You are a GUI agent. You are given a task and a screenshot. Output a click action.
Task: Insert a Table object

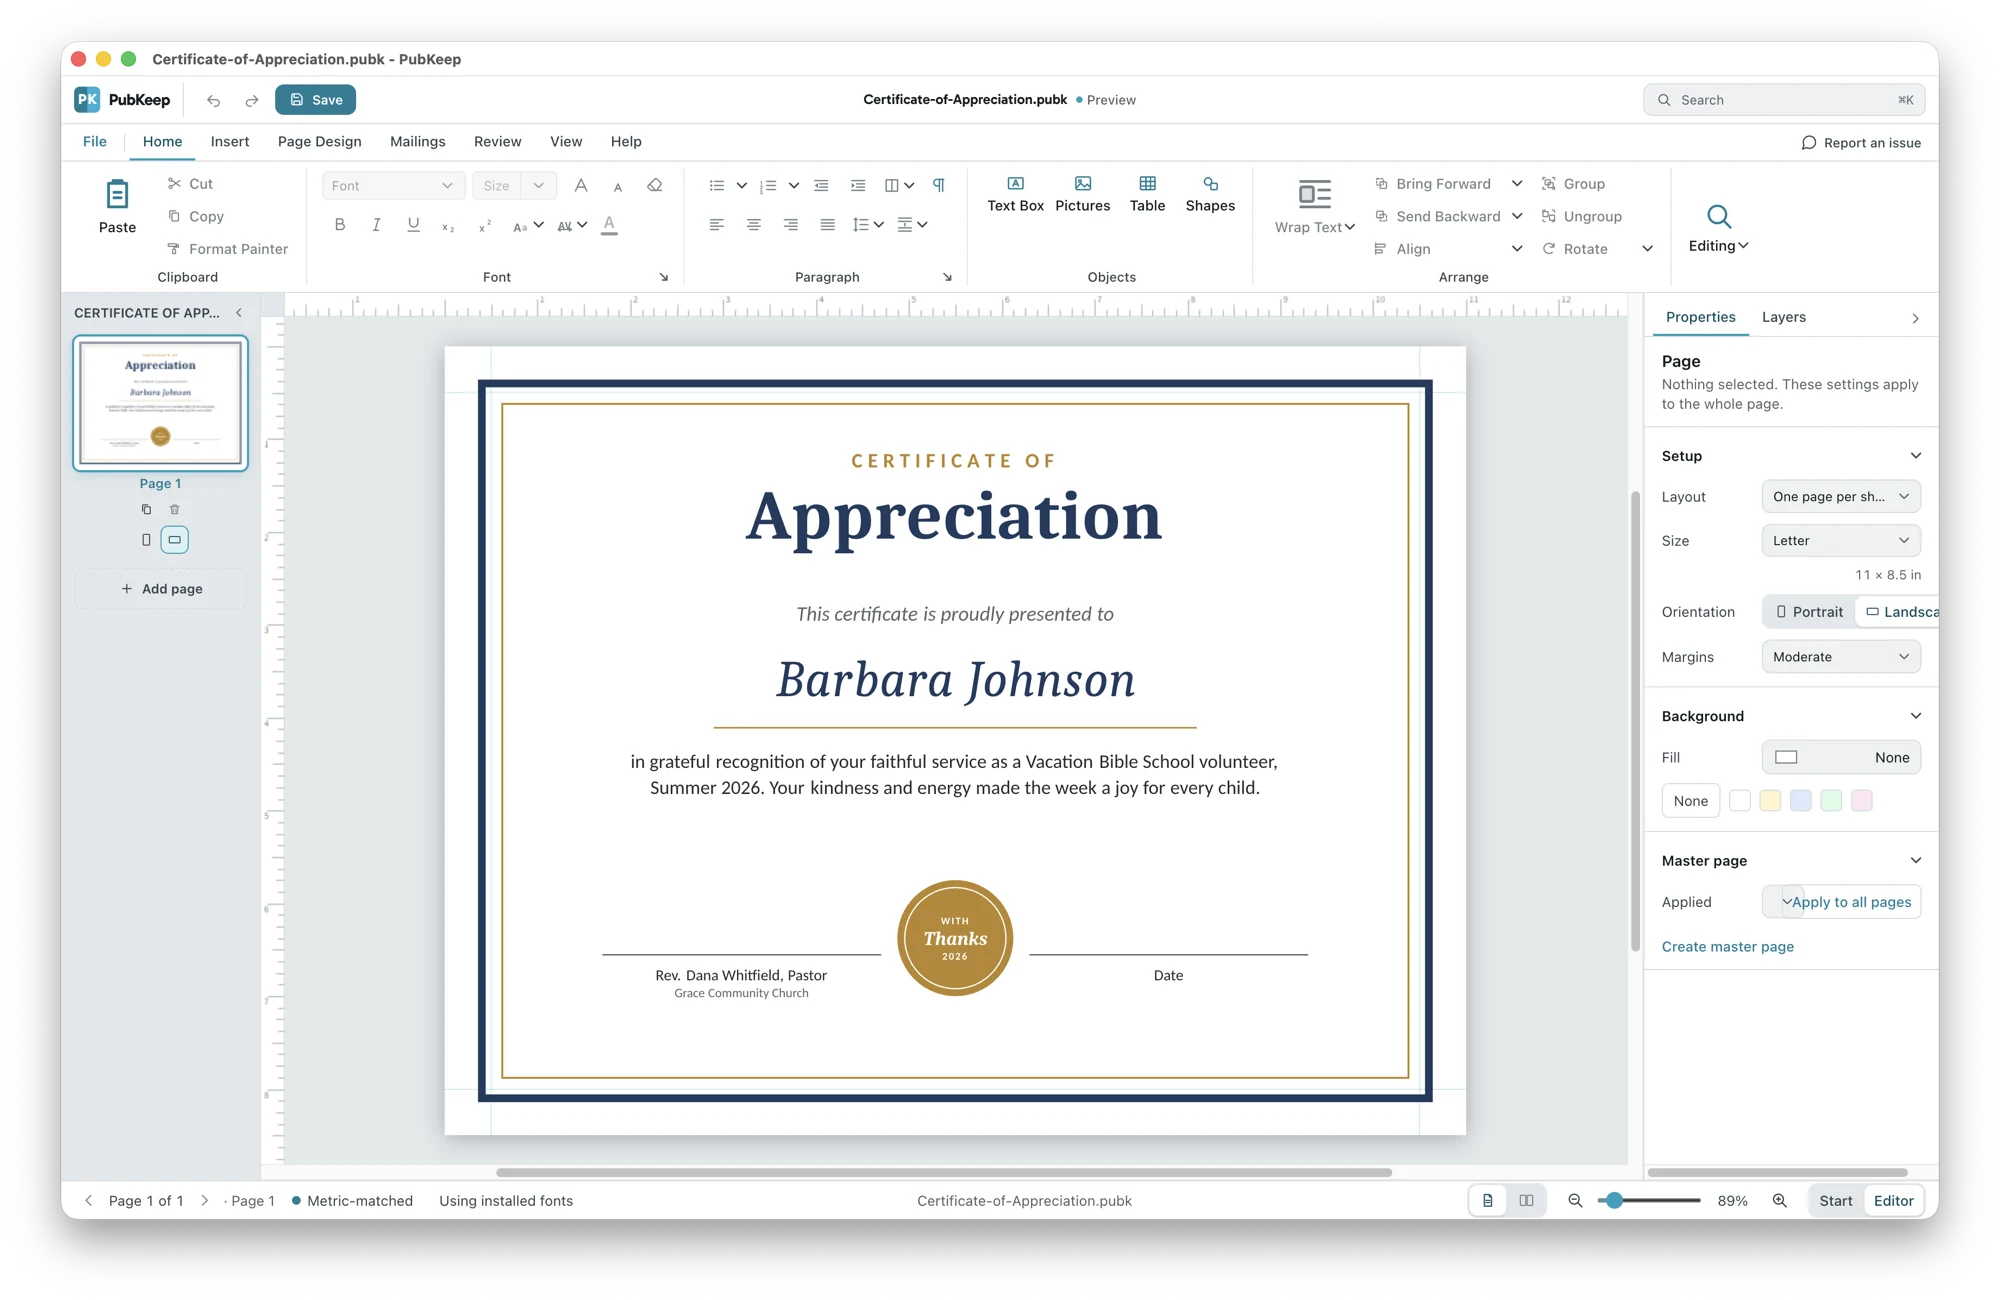(x=1147, y=194)
